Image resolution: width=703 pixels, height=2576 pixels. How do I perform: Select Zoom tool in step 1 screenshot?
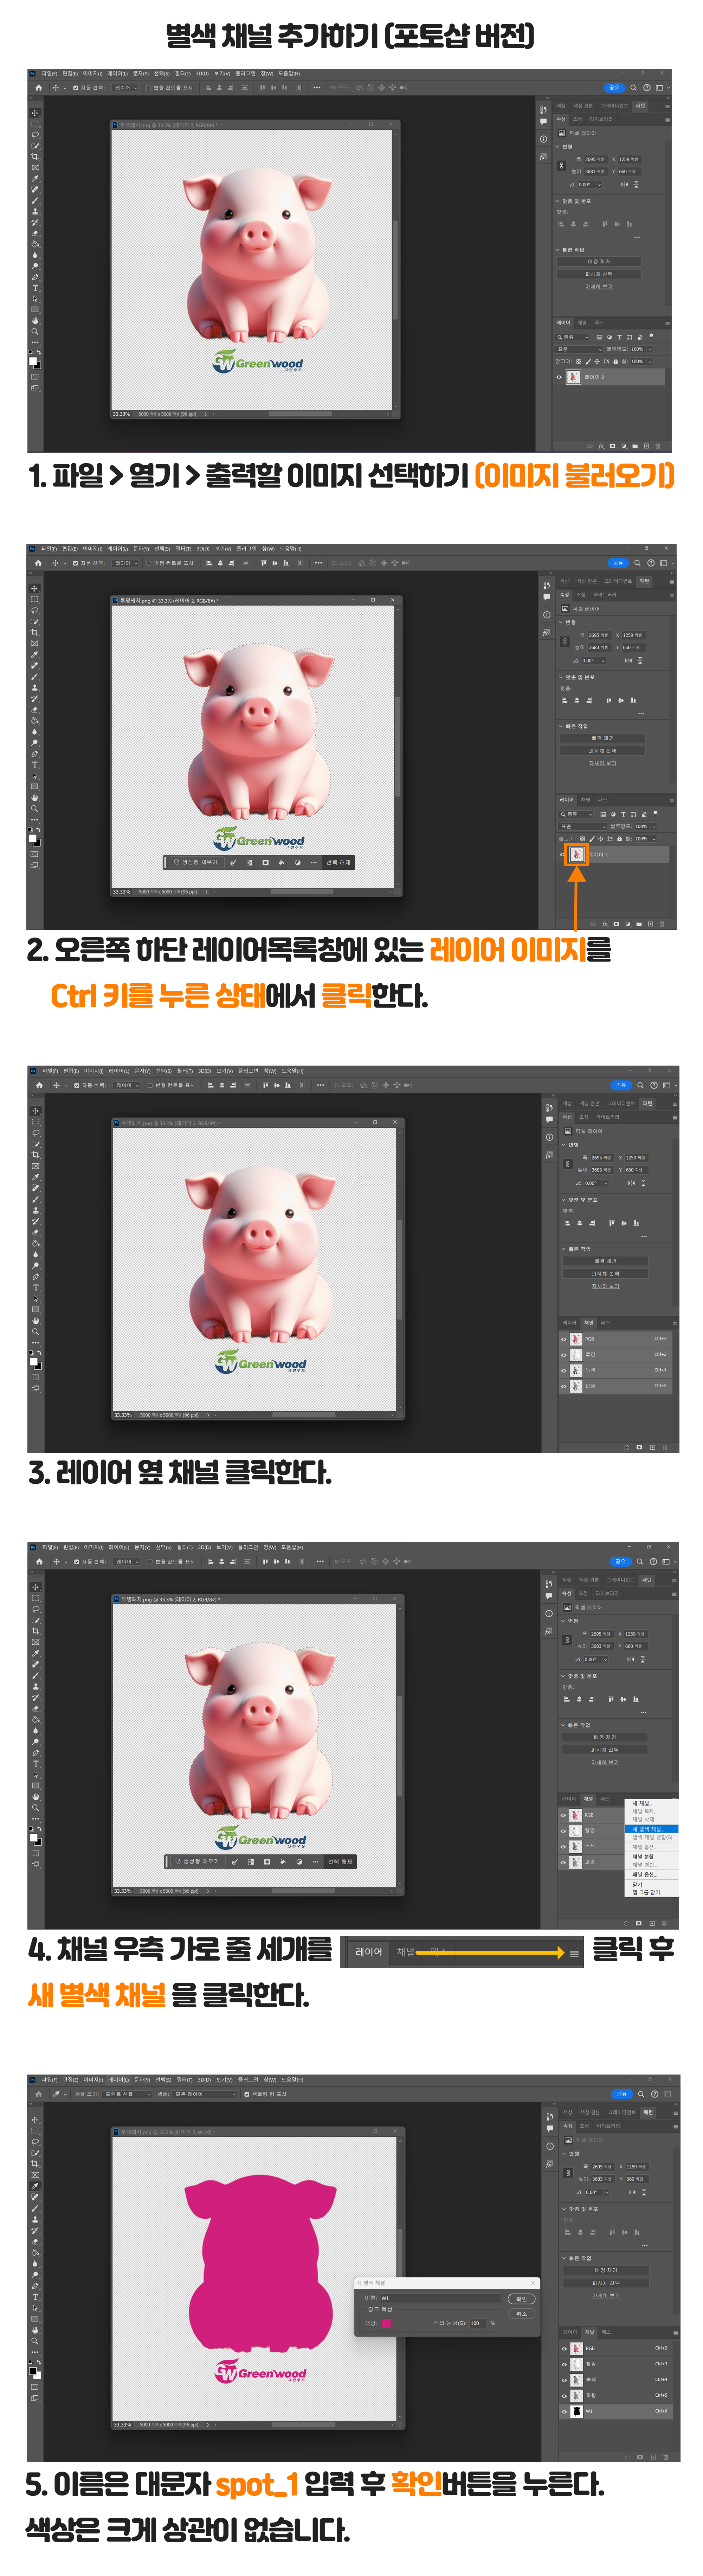[35, 332]
